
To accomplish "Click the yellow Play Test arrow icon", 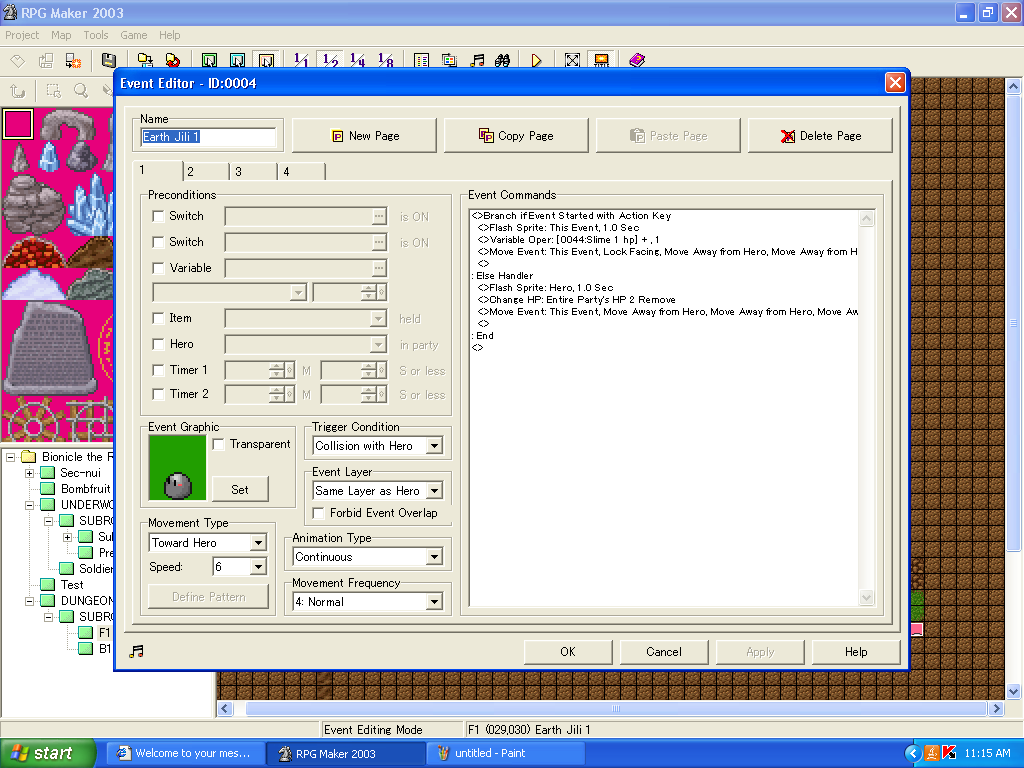I will tap(537, 61).
